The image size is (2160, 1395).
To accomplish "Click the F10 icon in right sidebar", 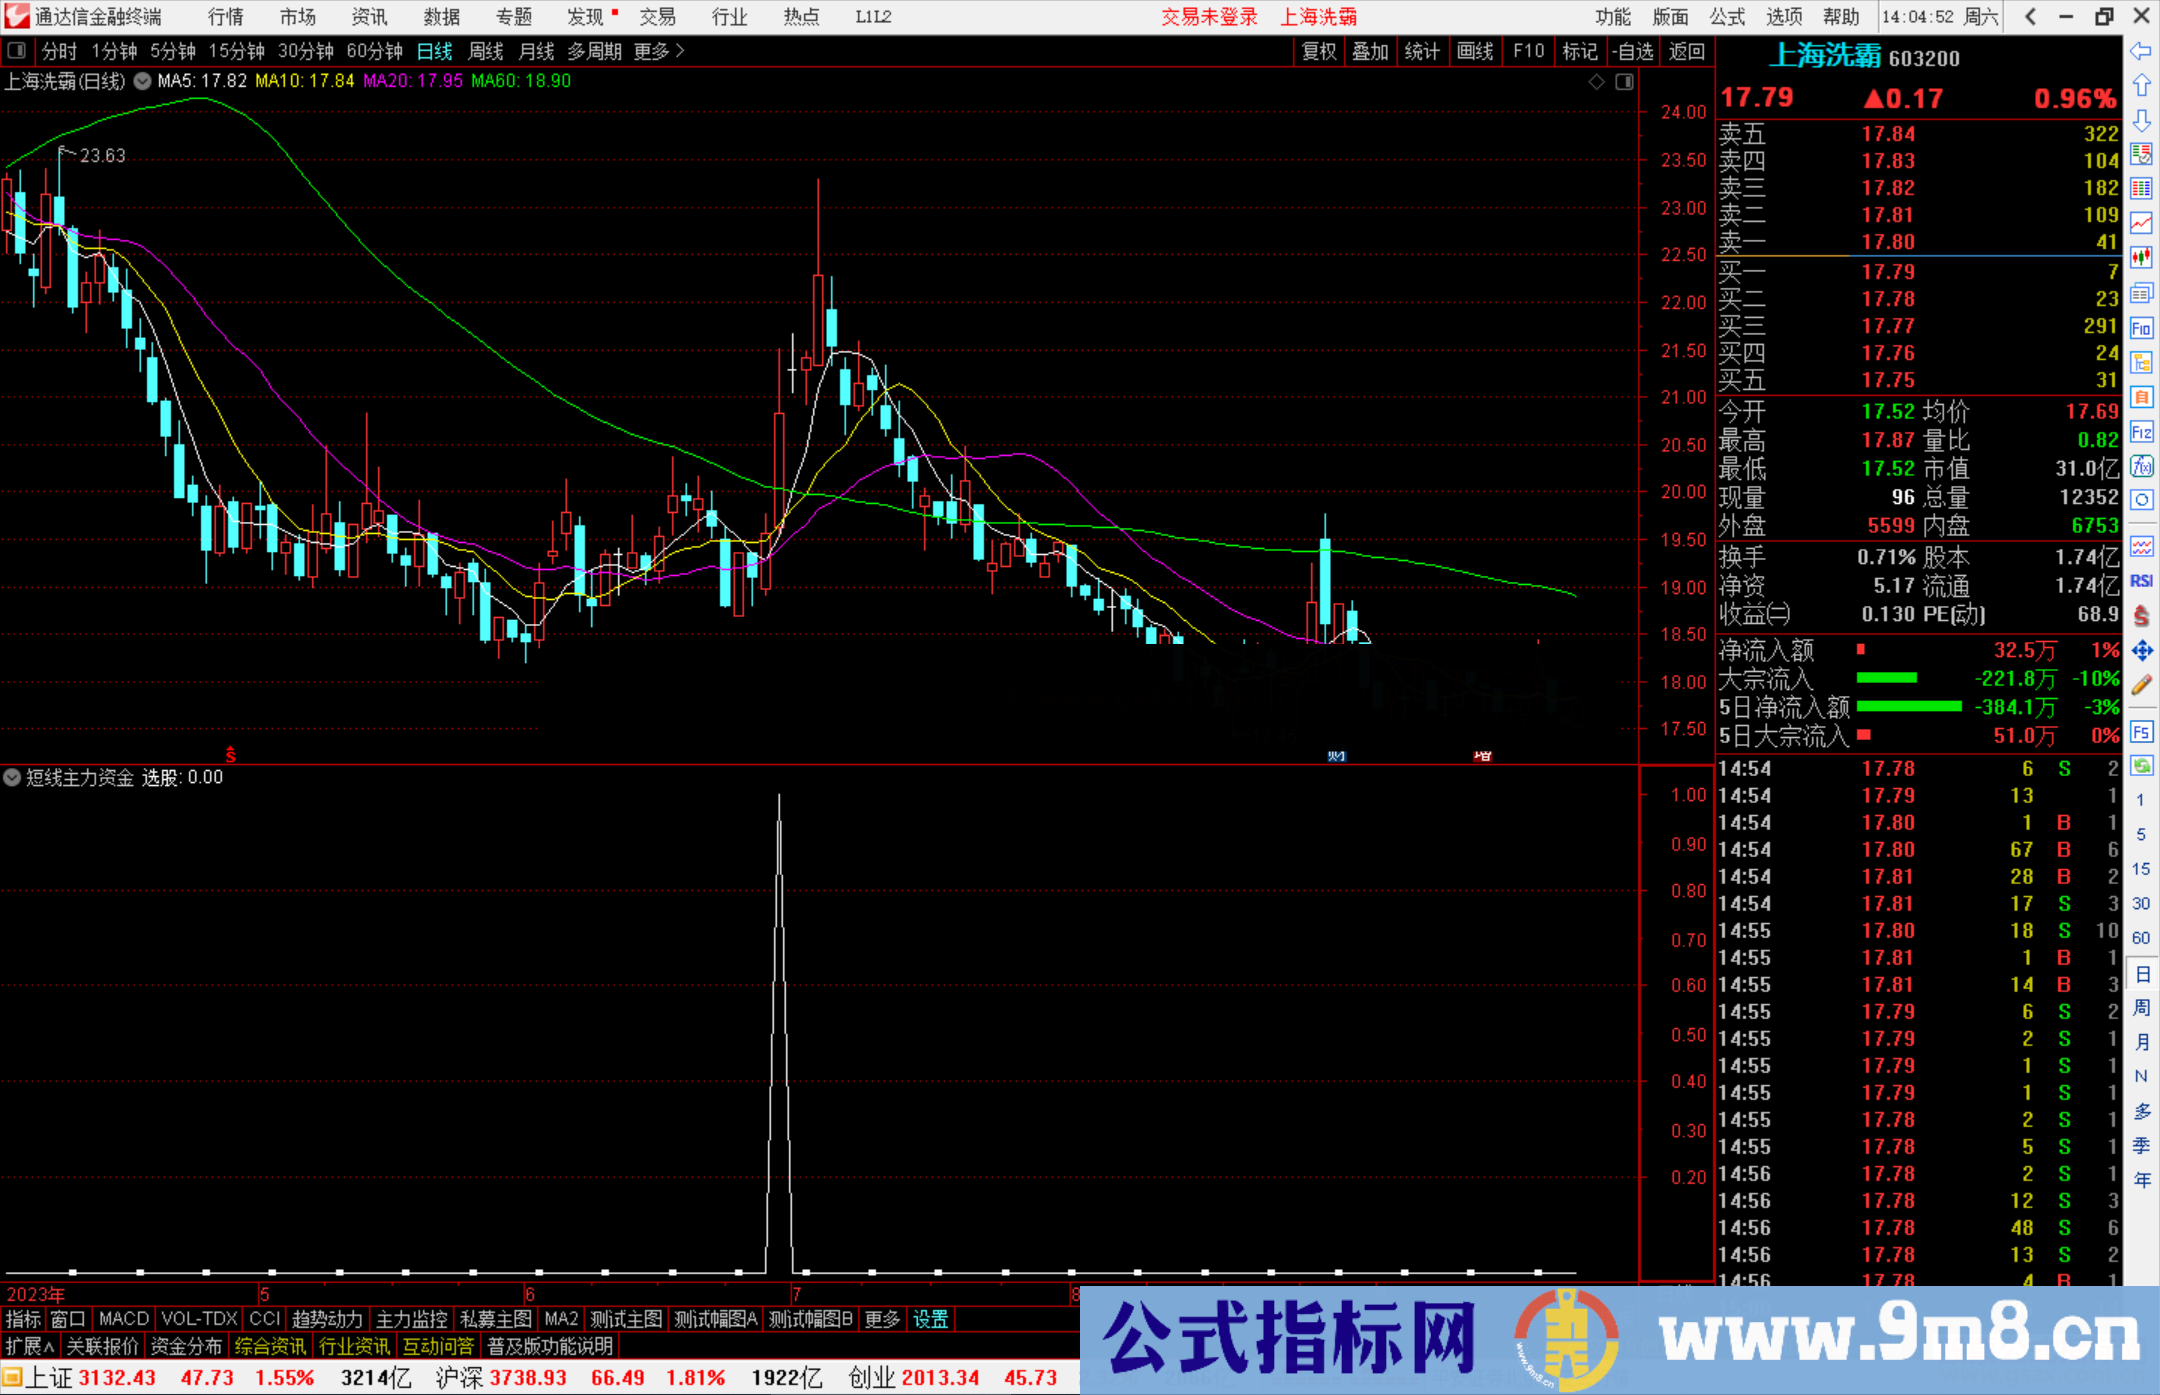I will (2141, 328).
